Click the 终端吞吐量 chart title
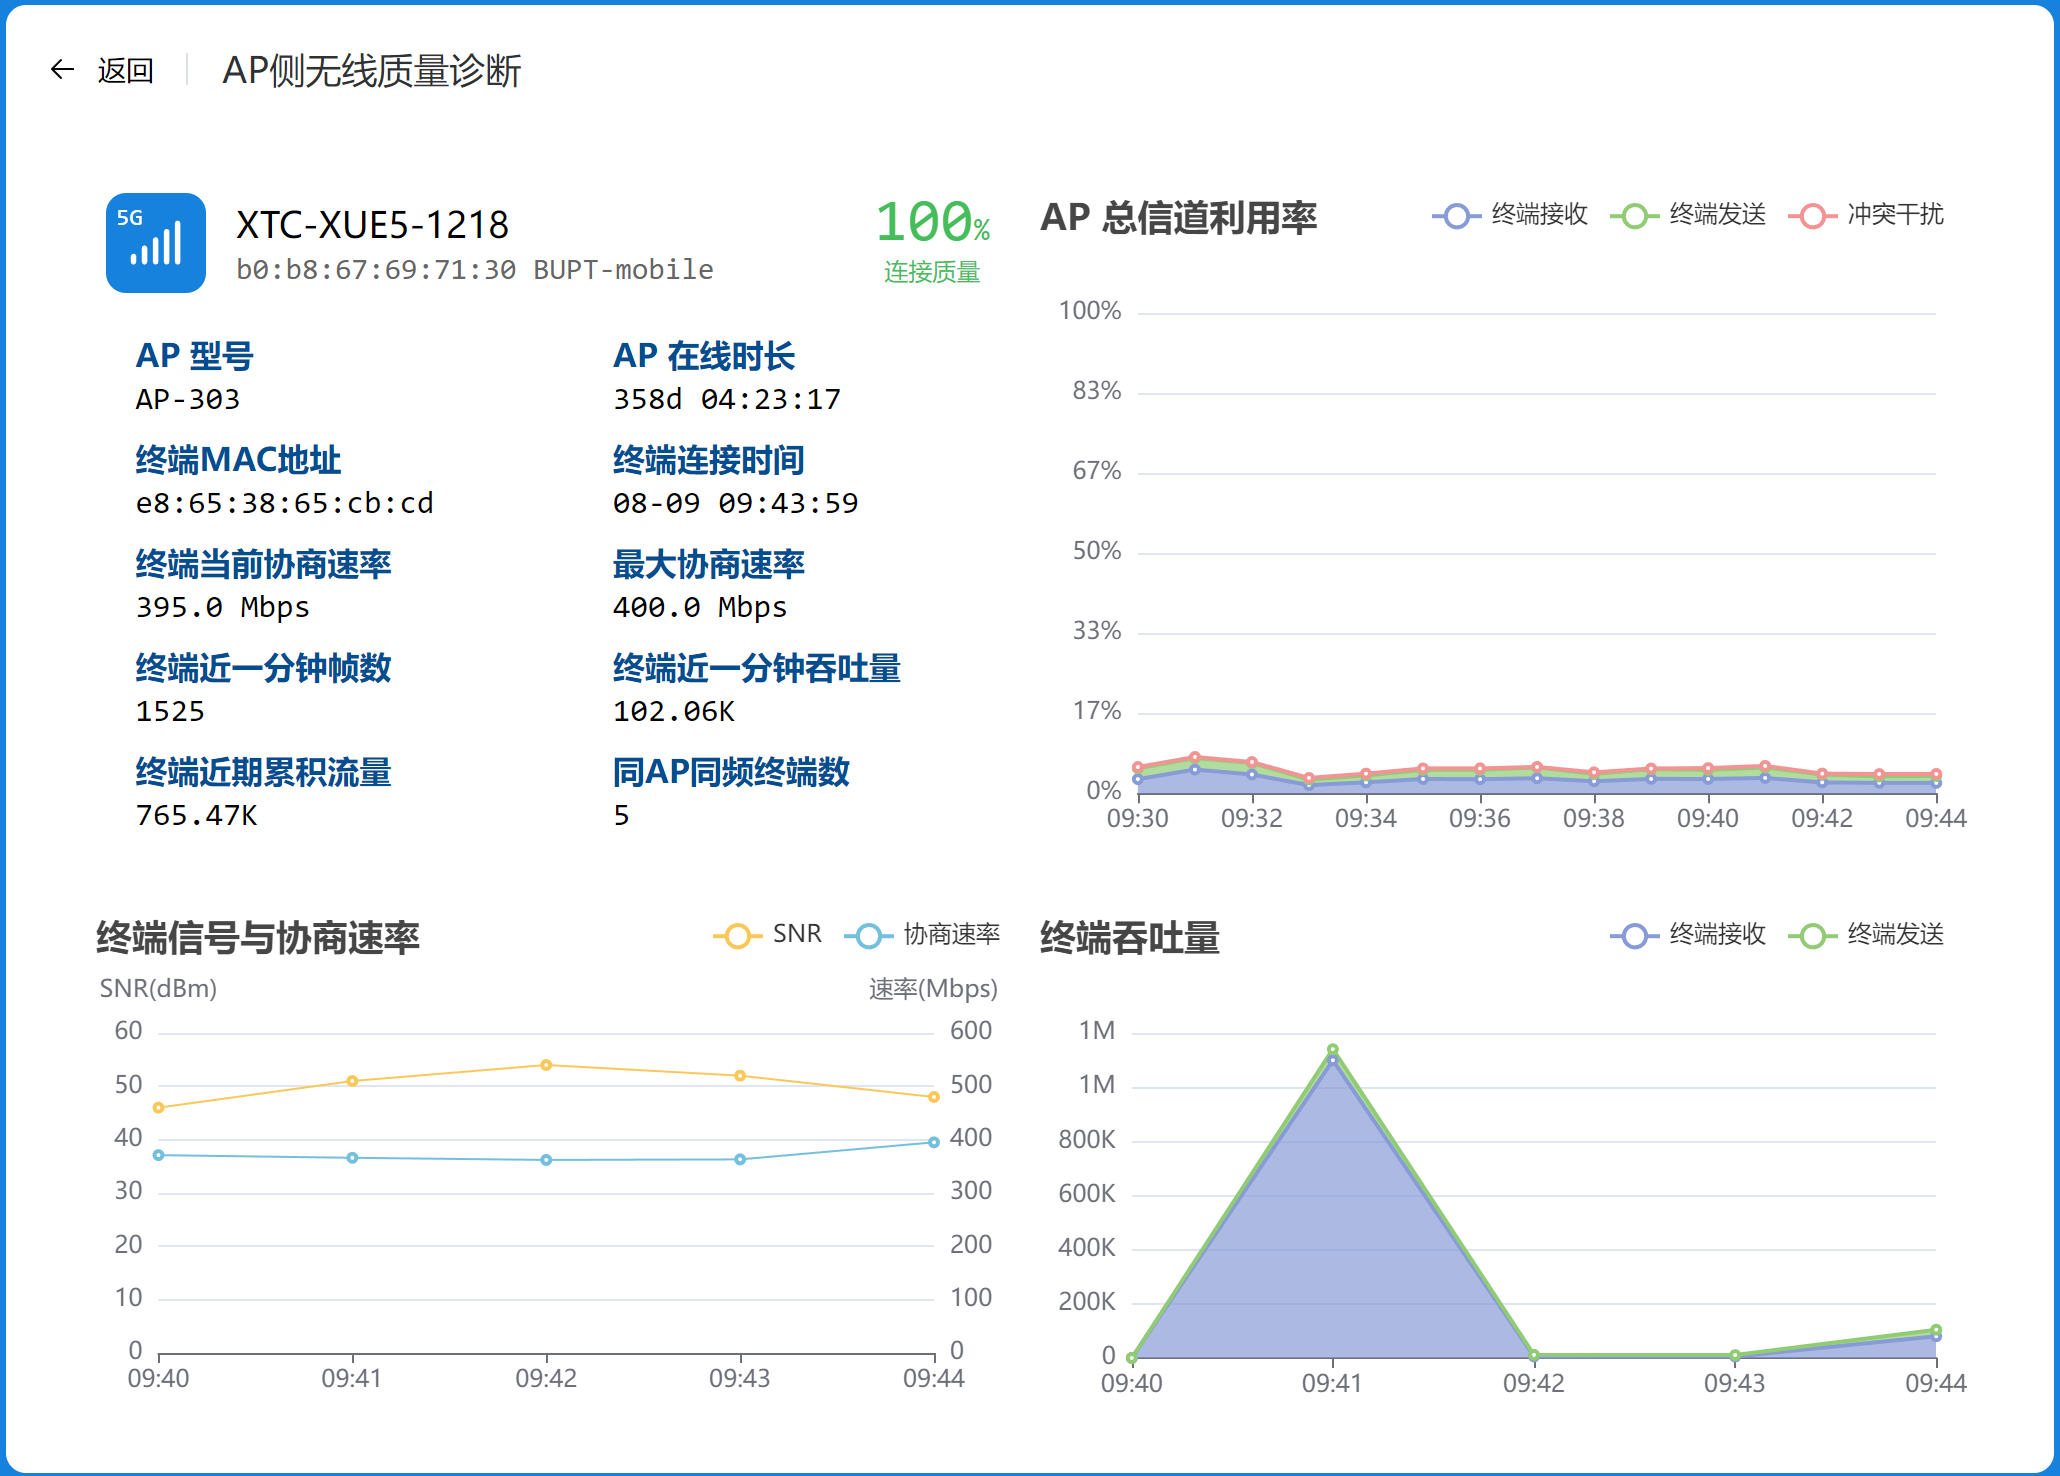The height and width of the screenshot is (1476, 2060). [1130, 937]
